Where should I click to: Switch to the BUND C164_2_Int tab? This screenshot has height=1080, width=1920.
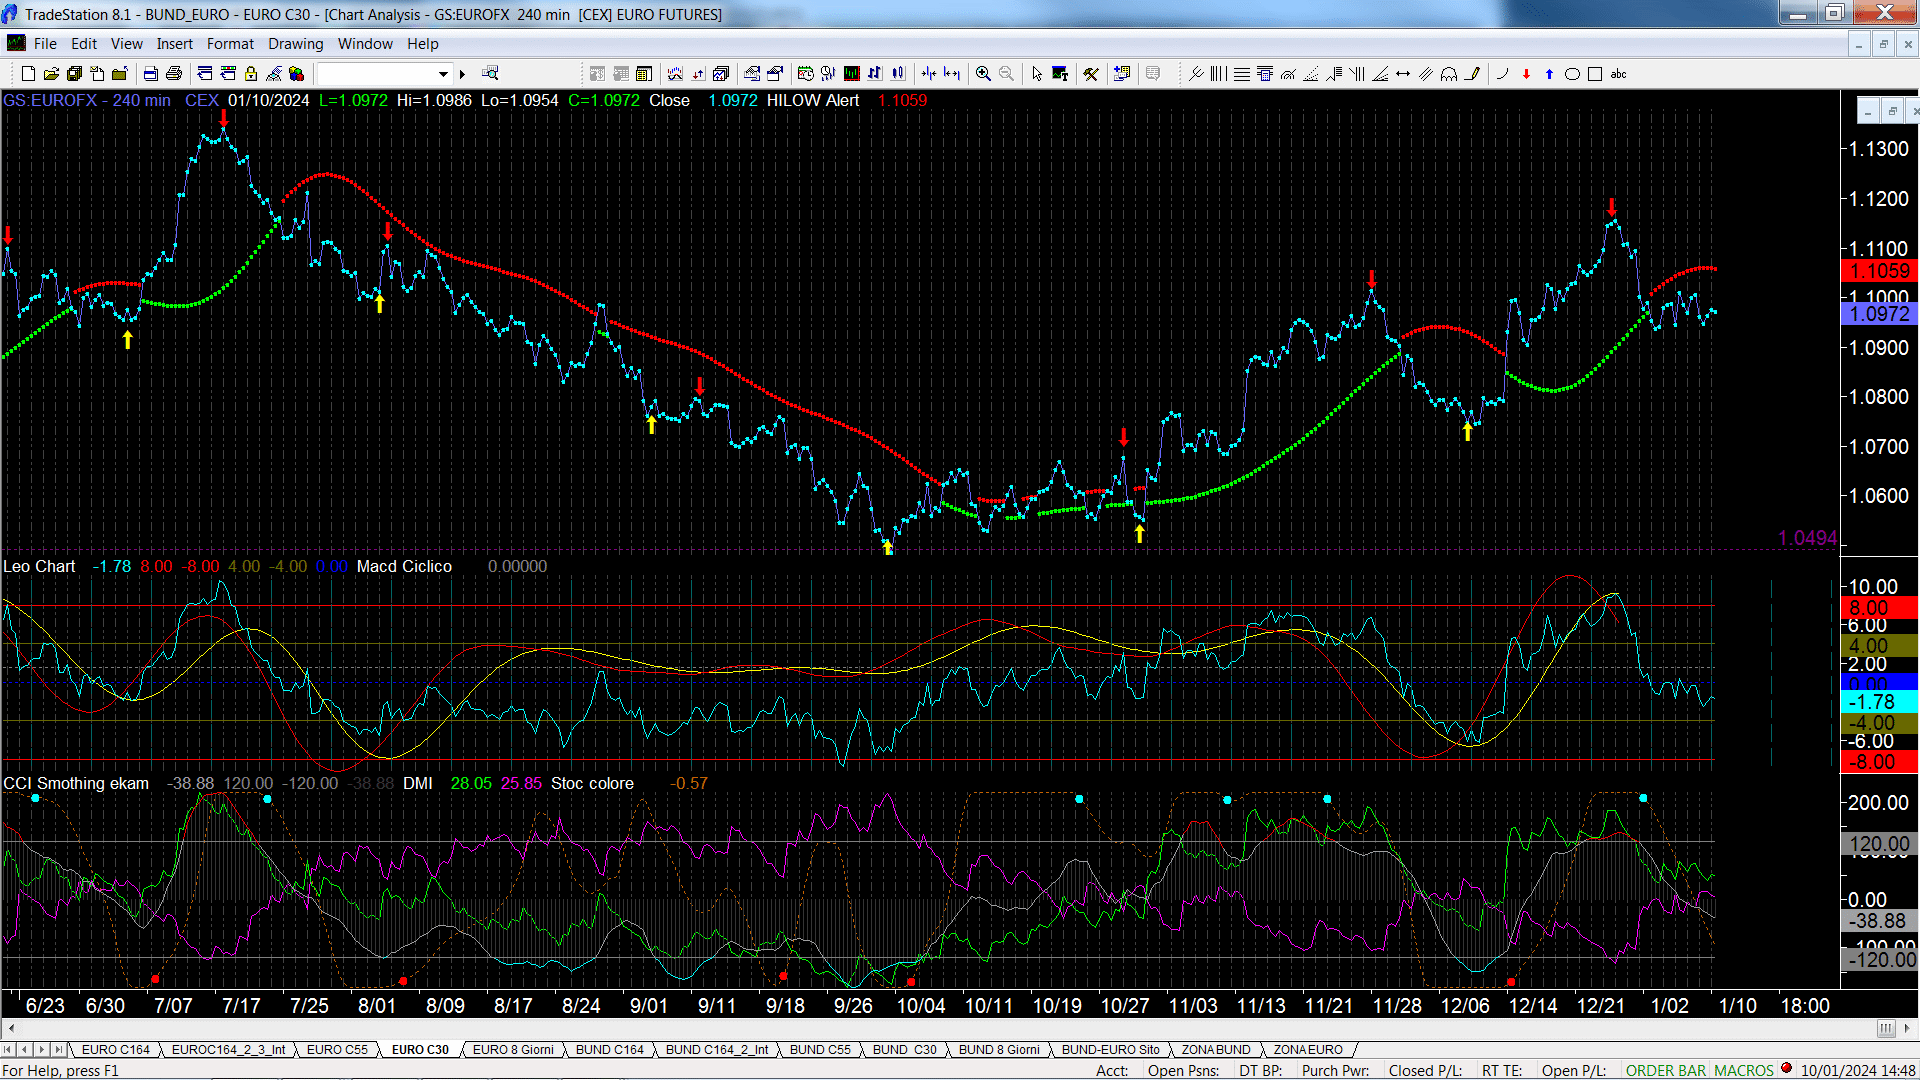pos(717,1050)
